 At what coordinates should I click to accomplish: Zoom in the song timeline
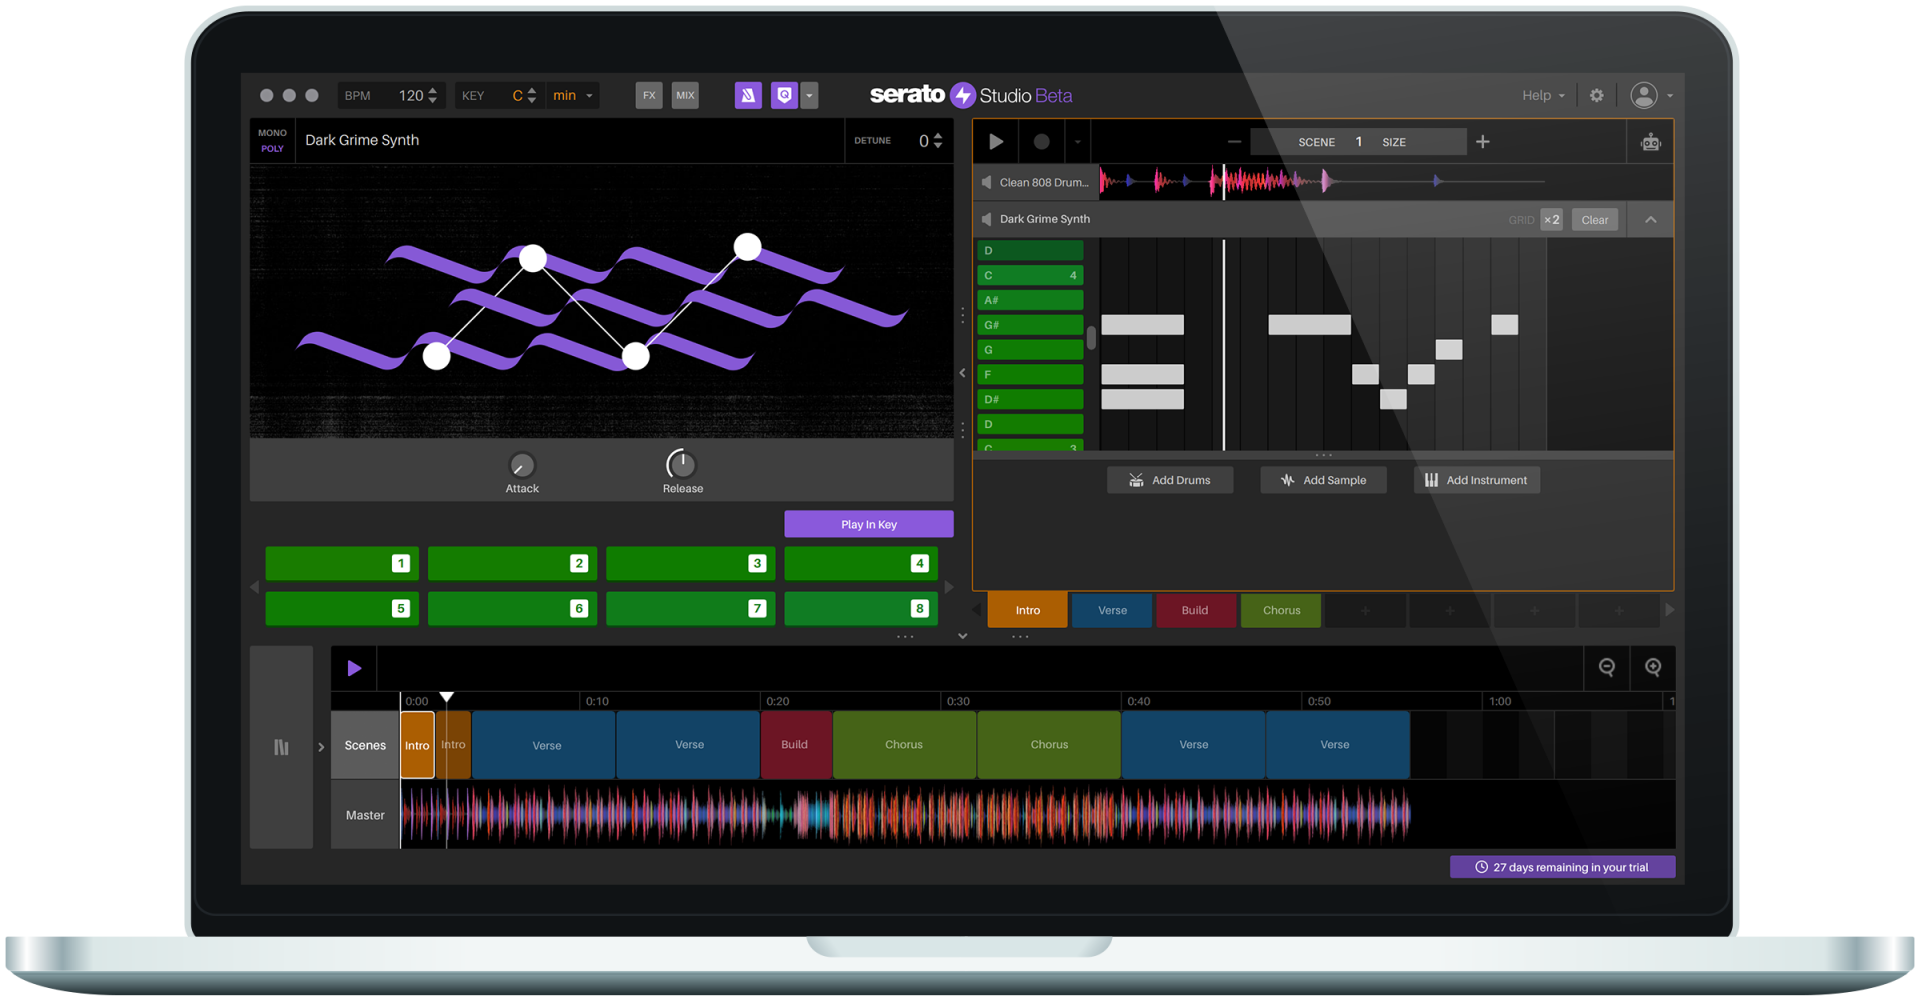tap(1652, 668)
